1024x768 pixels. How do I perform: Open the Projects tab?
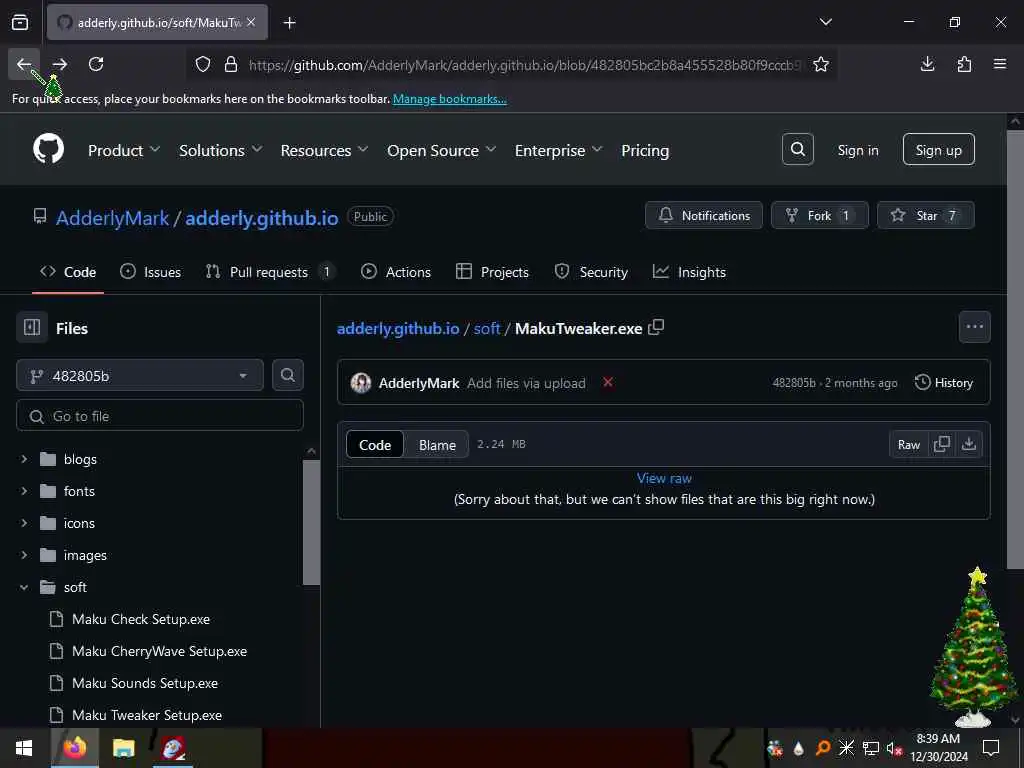pyautogui.click(x=492, y=272)
